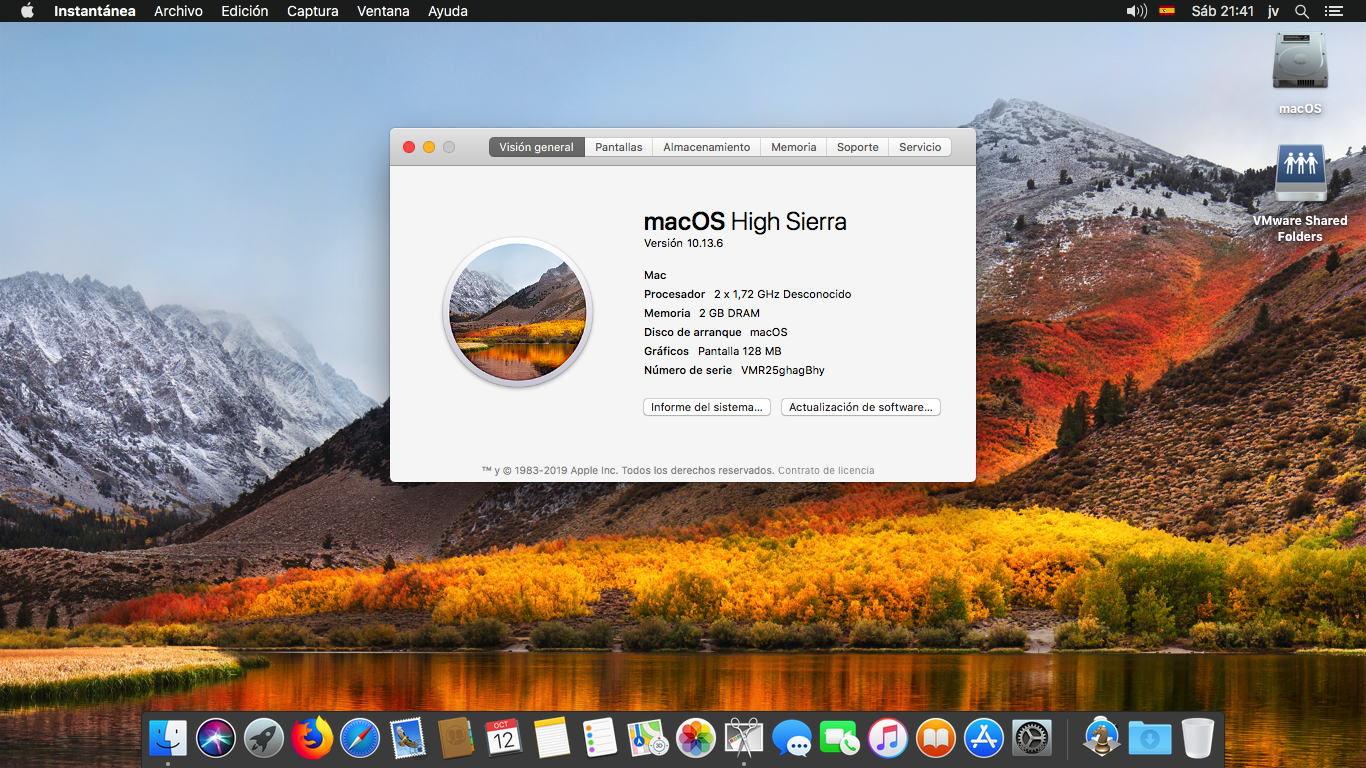
Task: Open Mail stamp icon in Dock
Action: click(408, 739)
